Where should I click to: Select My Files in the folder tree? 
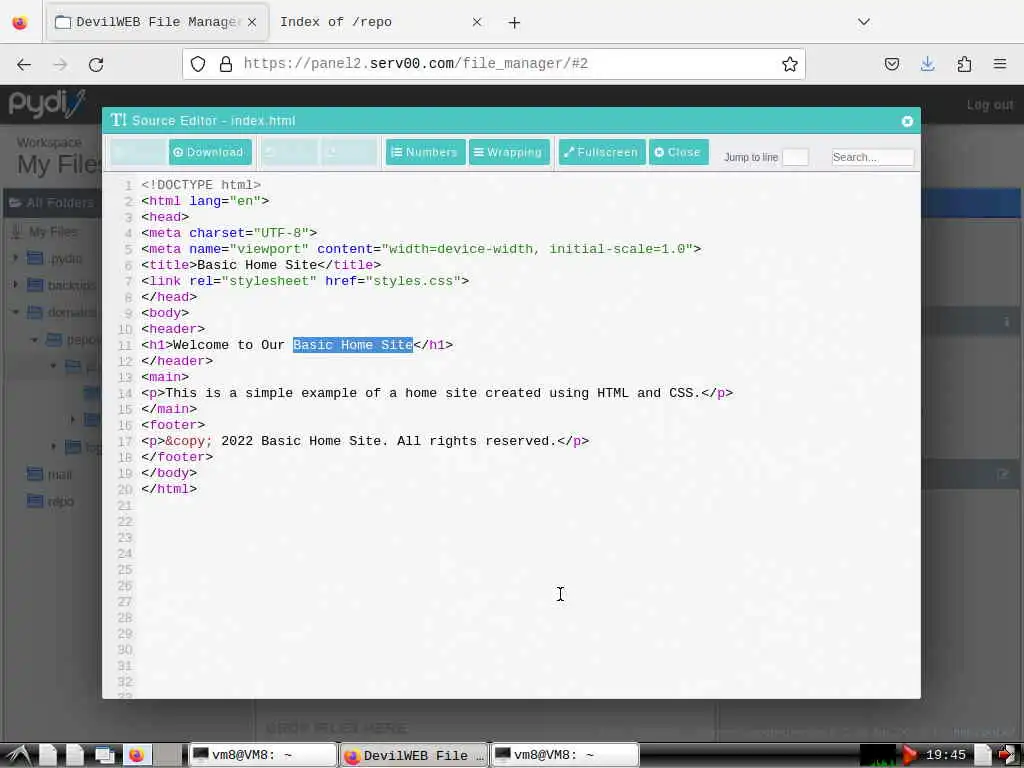[52, 231]
